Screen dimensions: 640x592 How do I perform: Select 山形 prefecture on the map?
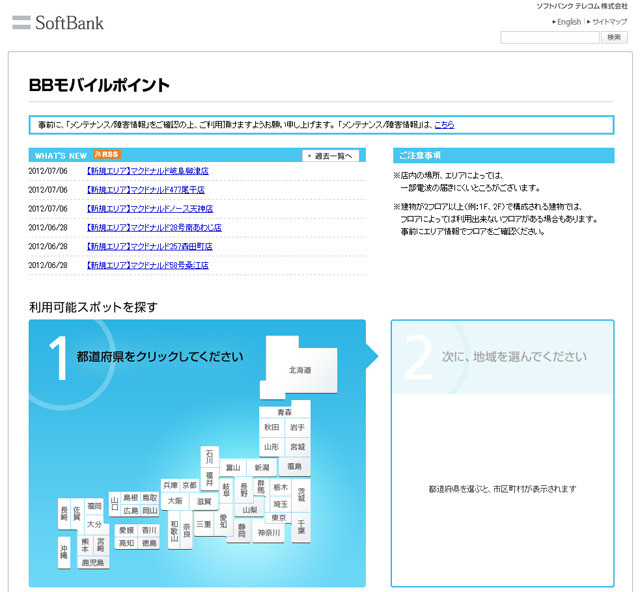pyautogui.click(x=271, y=447)
